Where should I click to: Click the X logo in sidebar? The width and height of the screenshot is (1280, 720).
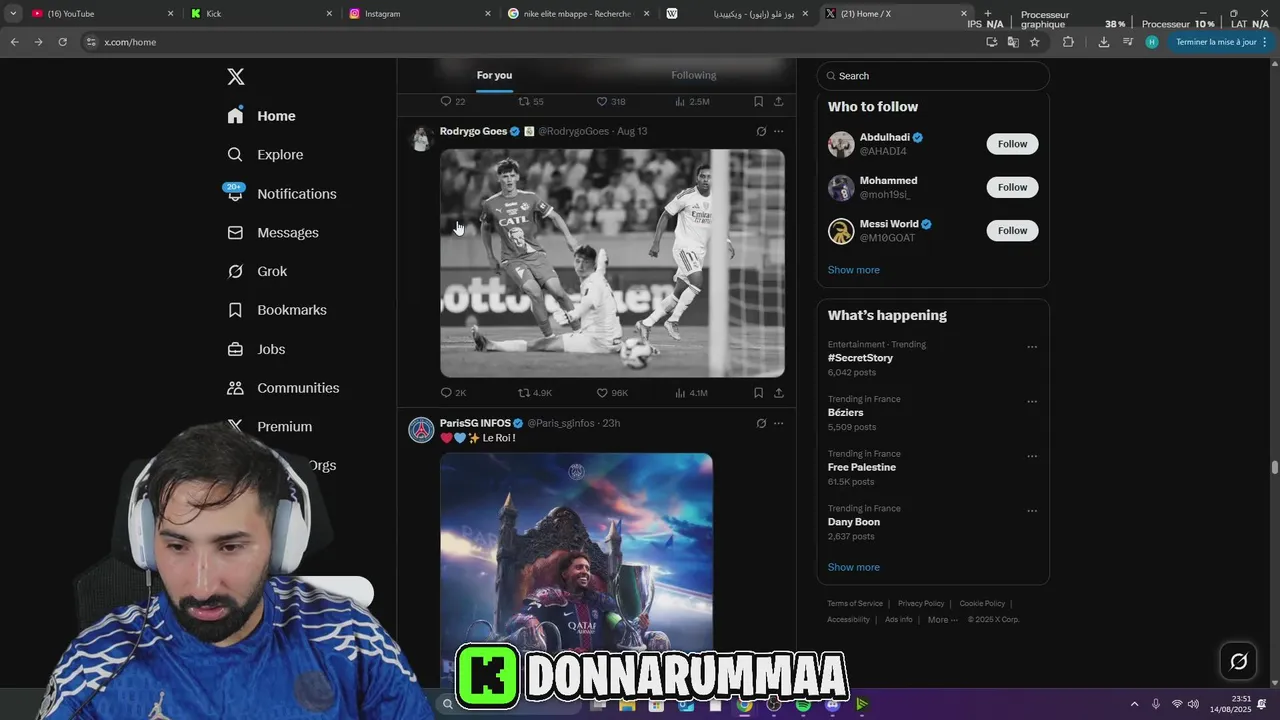point(236,77)
